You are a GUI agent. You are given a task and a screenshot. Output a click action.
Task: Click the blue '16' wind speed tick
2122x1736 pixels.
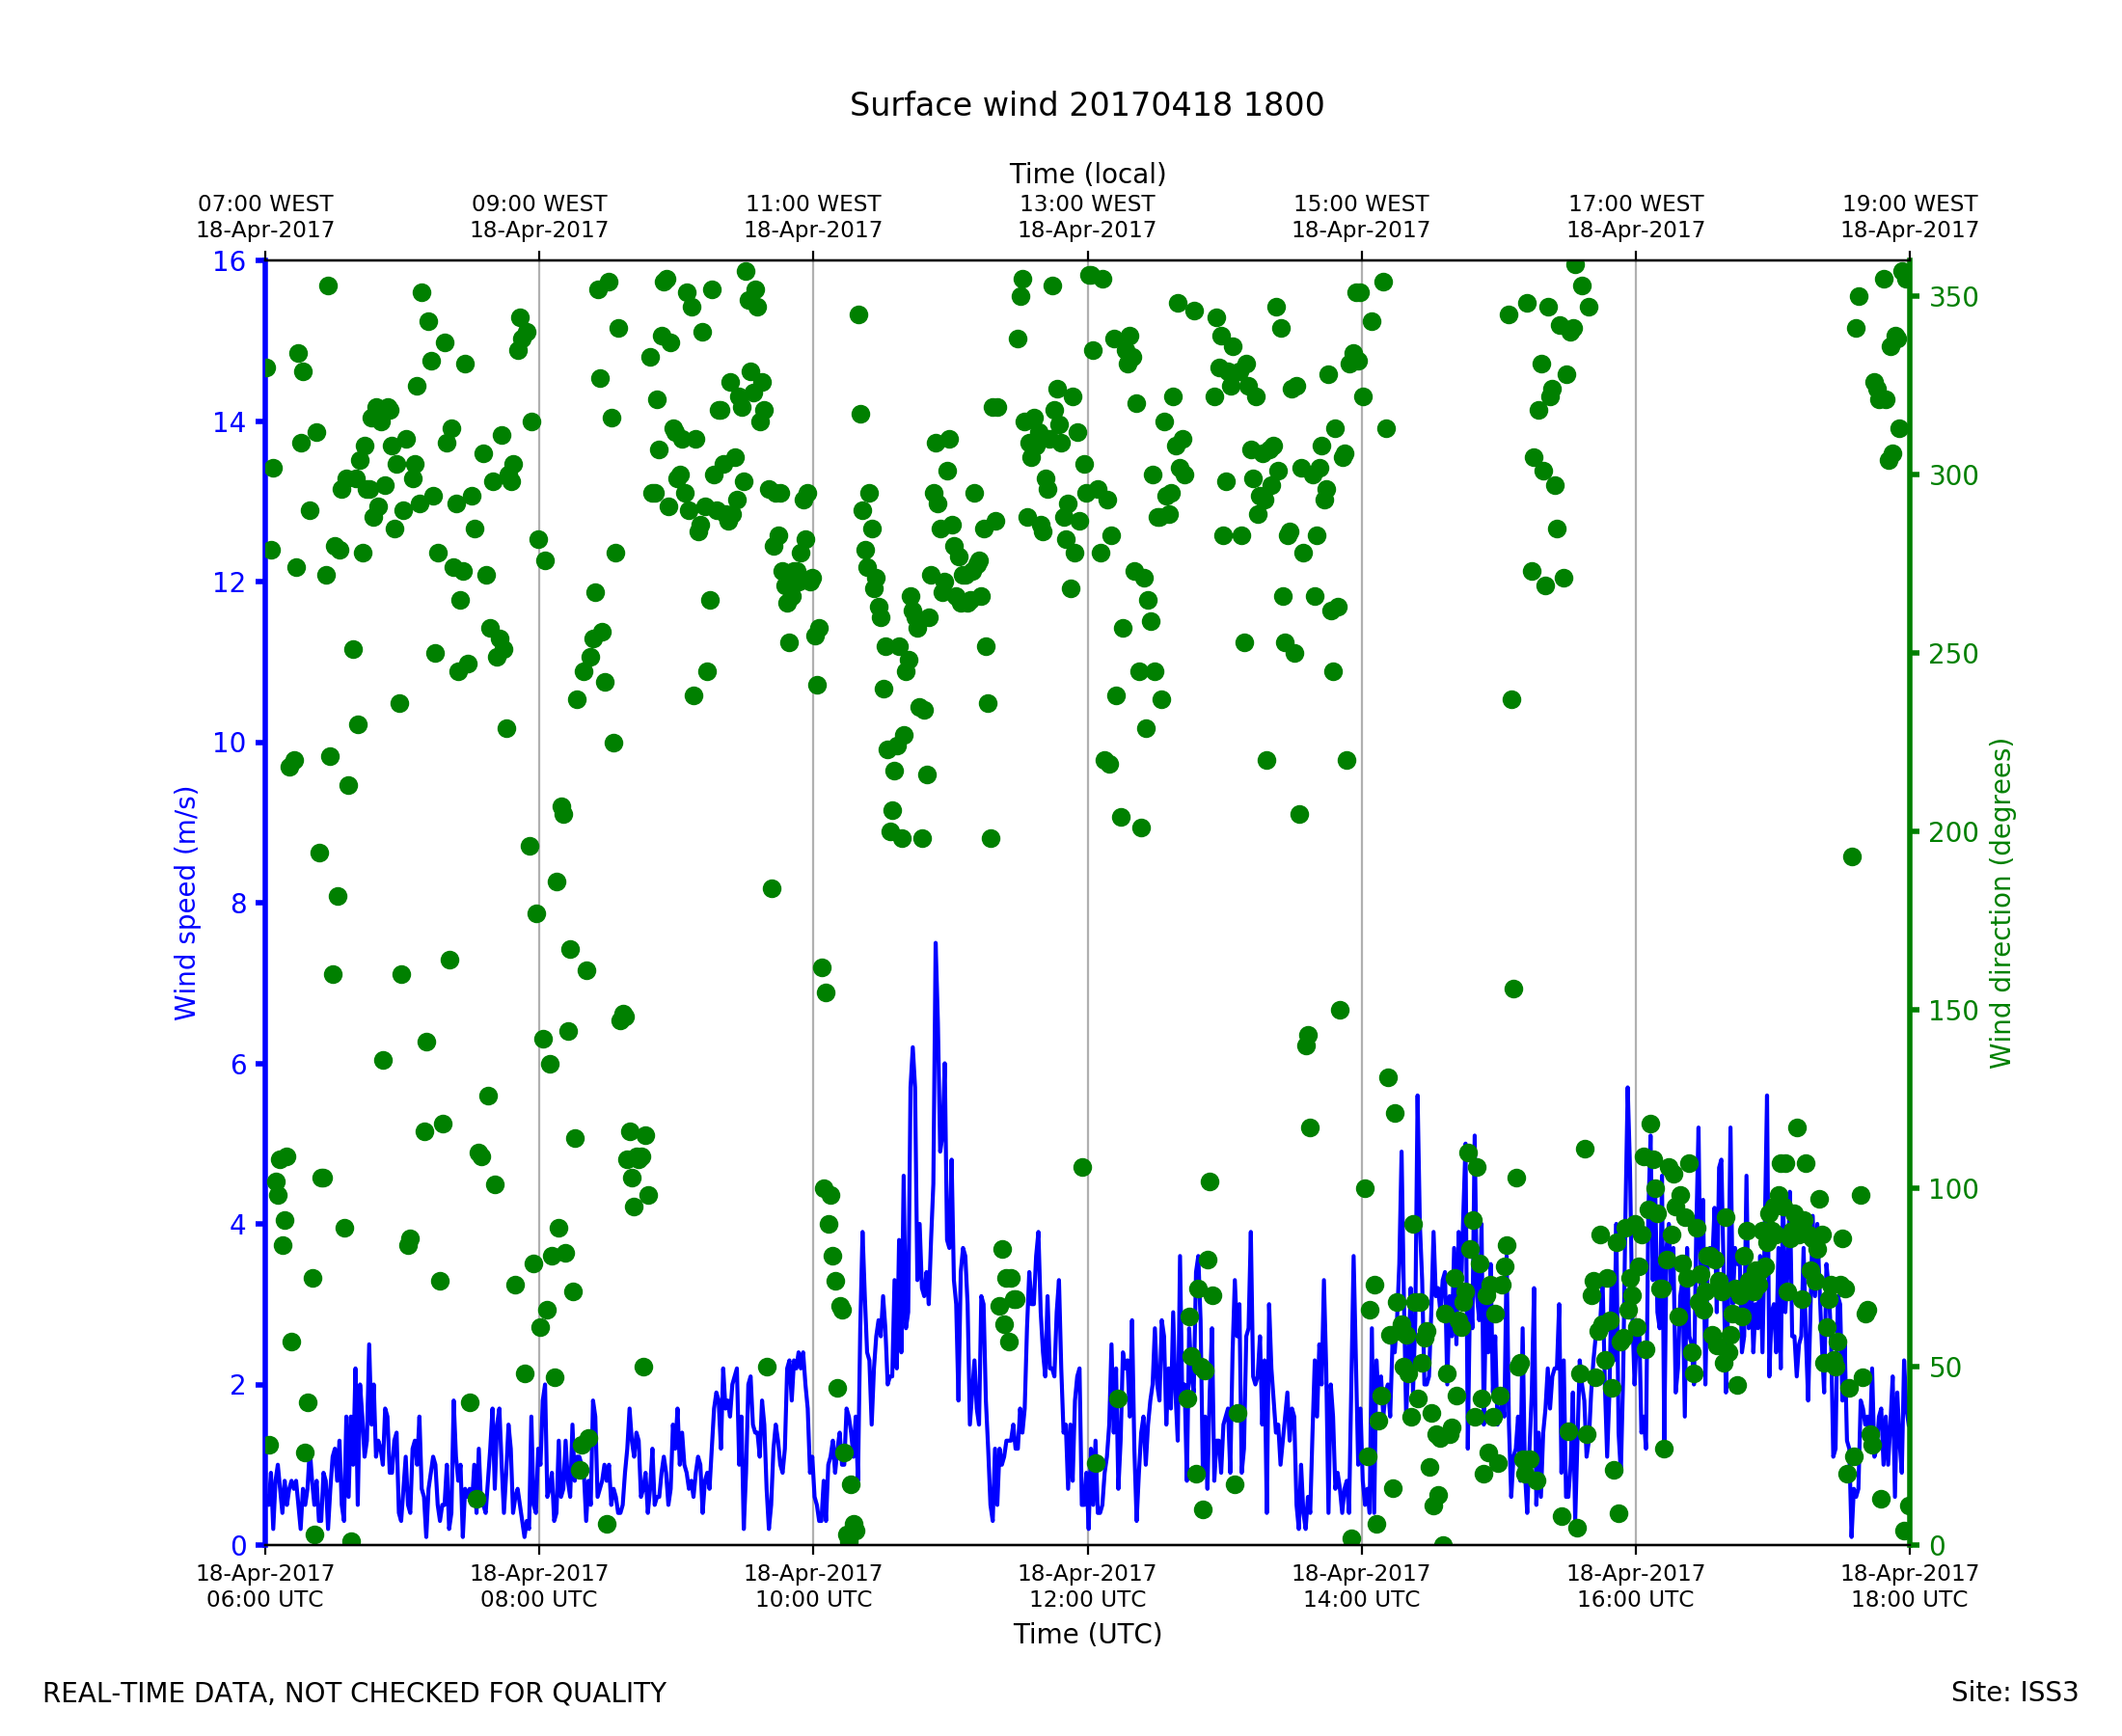[229, 262]
